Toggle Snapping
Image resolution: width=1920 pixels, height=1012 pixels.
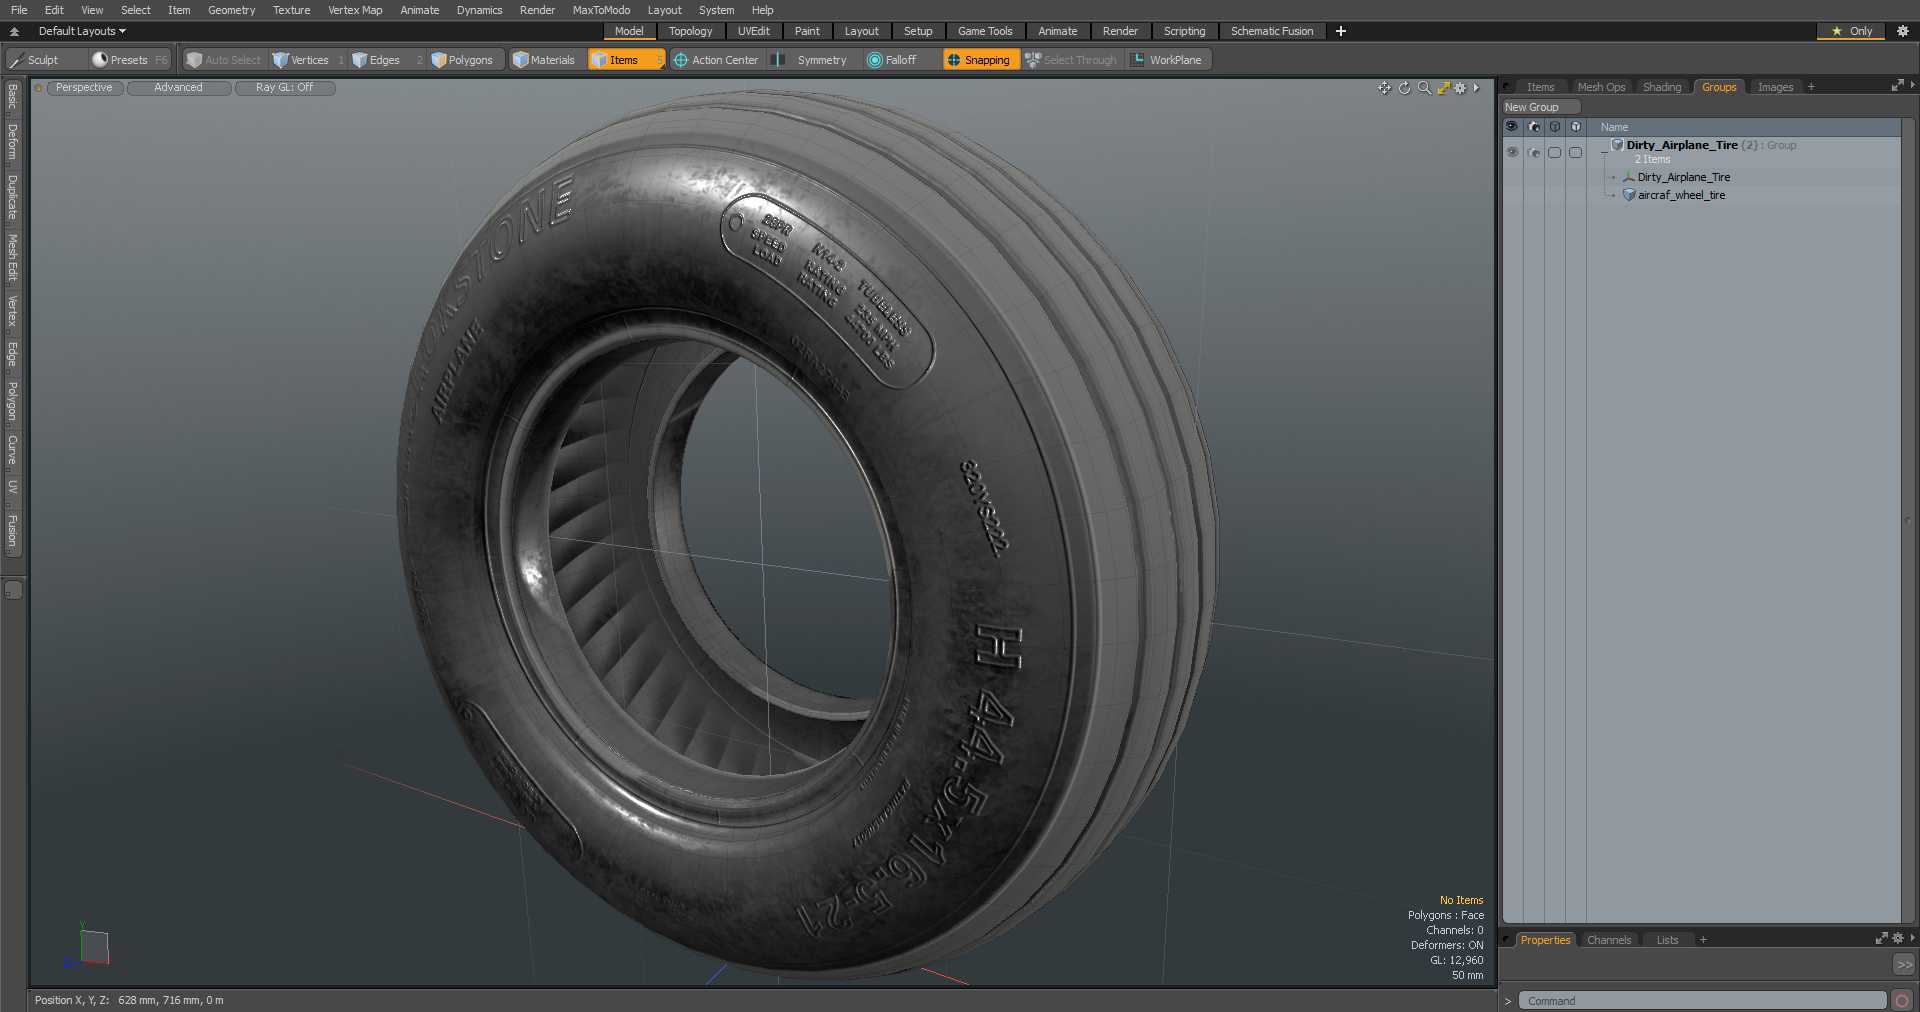click(980, 60)
